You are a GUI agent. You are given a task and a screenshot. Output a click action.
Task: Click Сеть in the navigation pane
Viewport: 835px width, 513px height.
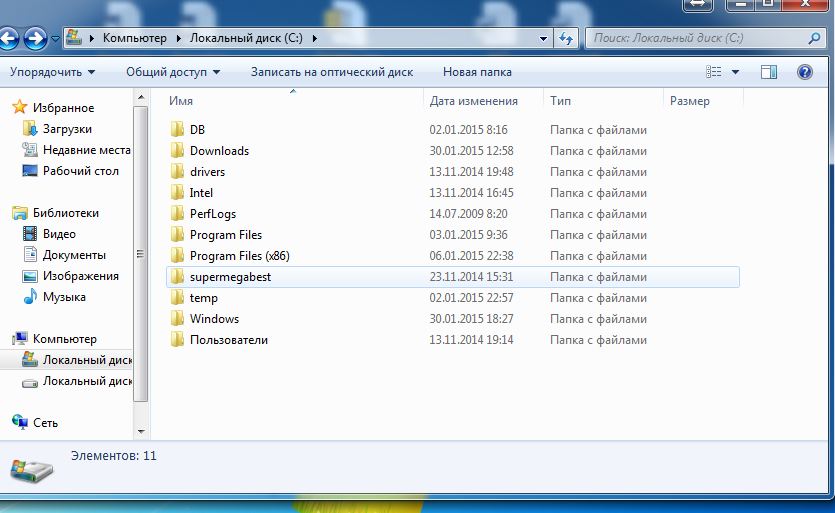pyautogui.click(x=45, y=423)
